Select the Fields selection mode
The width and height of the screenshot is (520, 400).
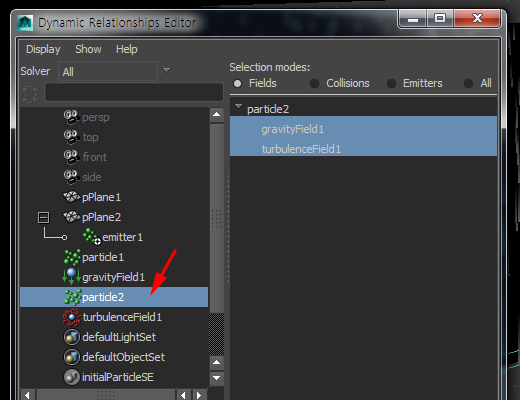pyautogui.click(x=237, y=83)
